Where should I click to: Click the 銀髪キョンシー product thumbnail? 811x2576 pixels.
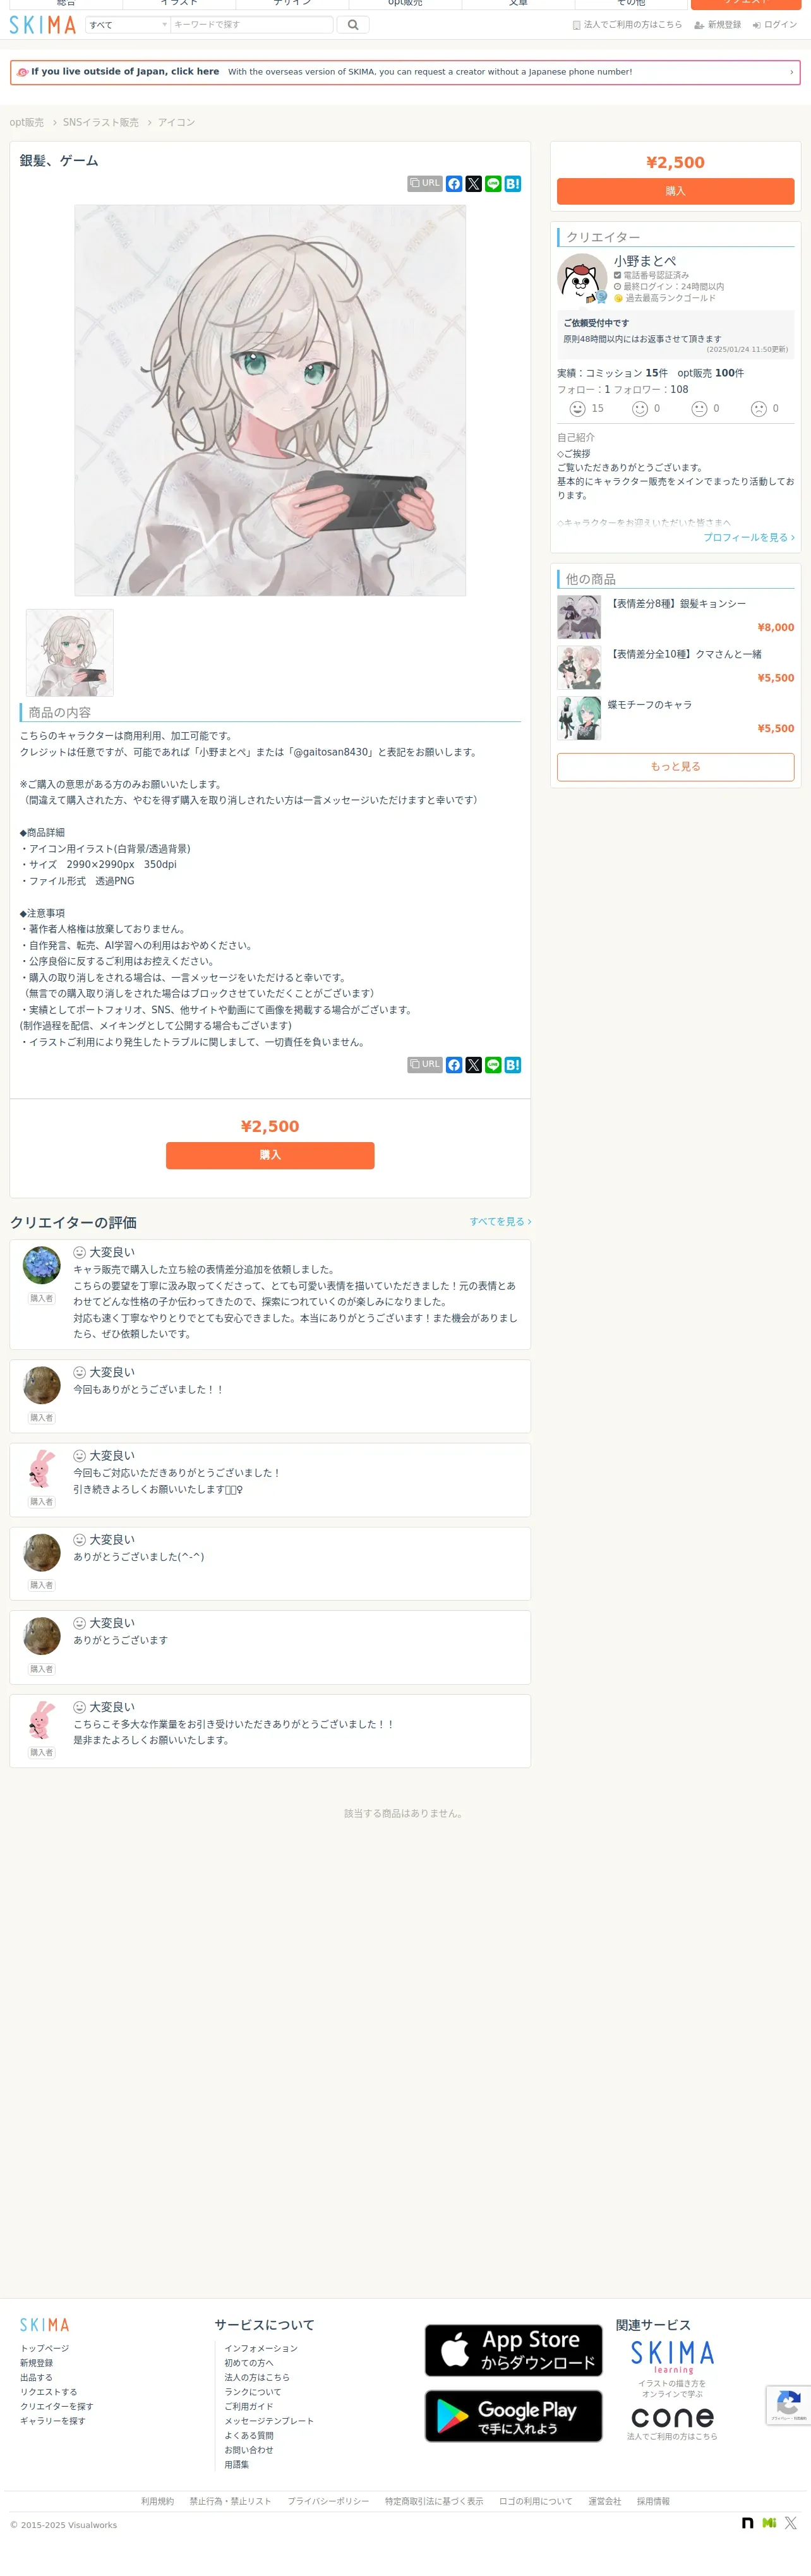579,617
